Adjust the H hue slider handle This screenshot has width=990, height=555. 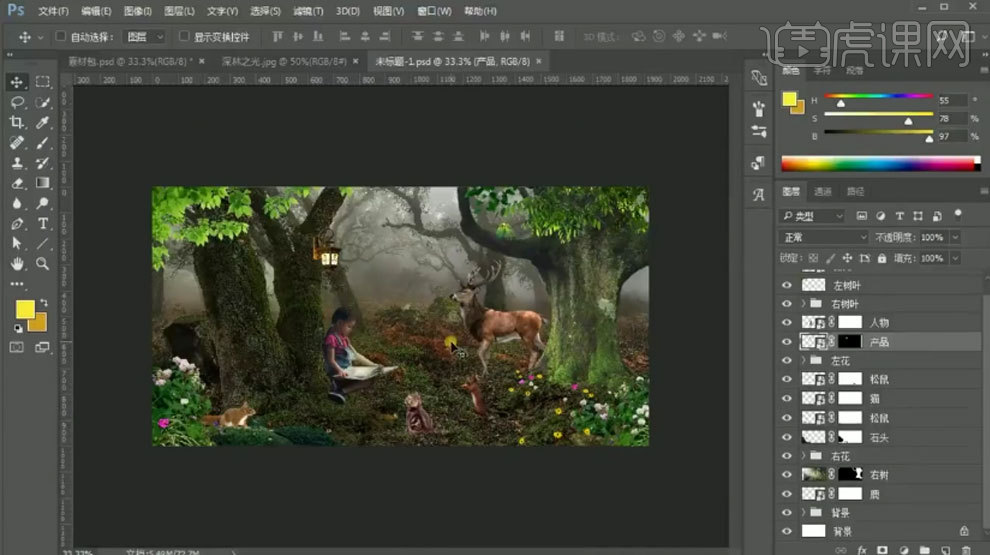pyautogui.click(x=840, y=102)
